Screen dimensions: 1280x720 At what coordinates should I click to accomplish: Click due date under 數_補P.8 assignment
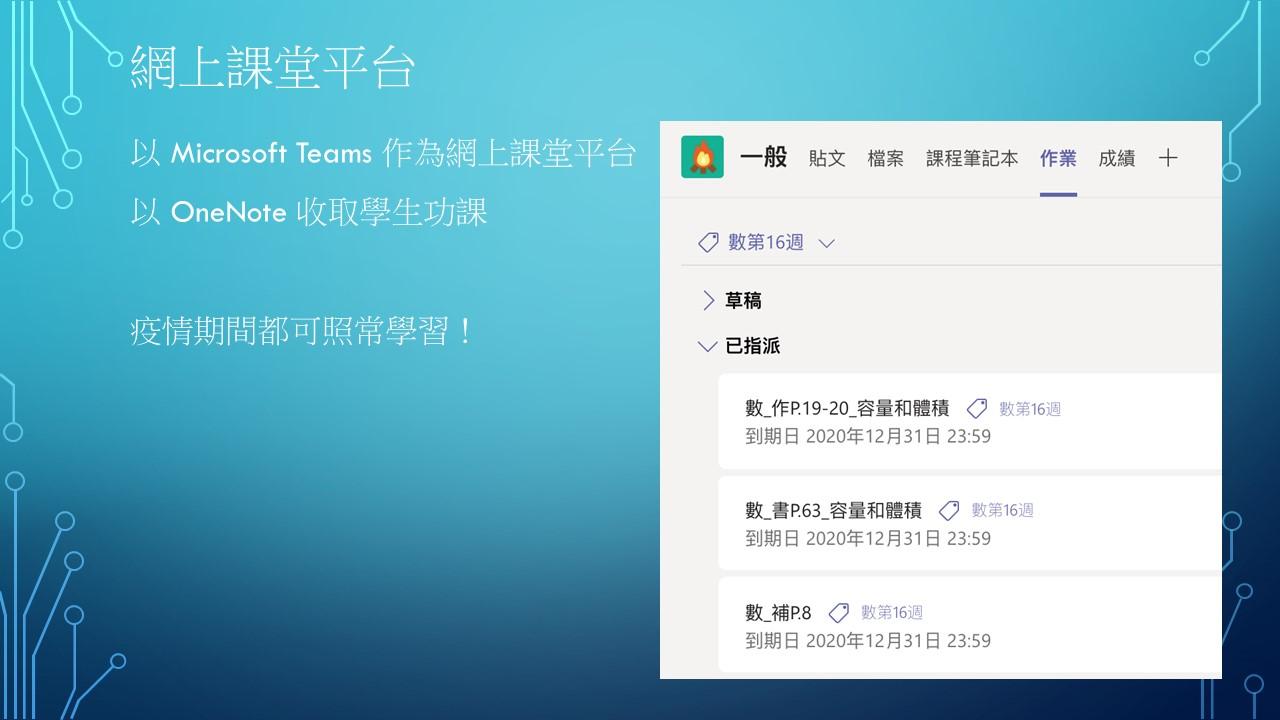[868, 641]
